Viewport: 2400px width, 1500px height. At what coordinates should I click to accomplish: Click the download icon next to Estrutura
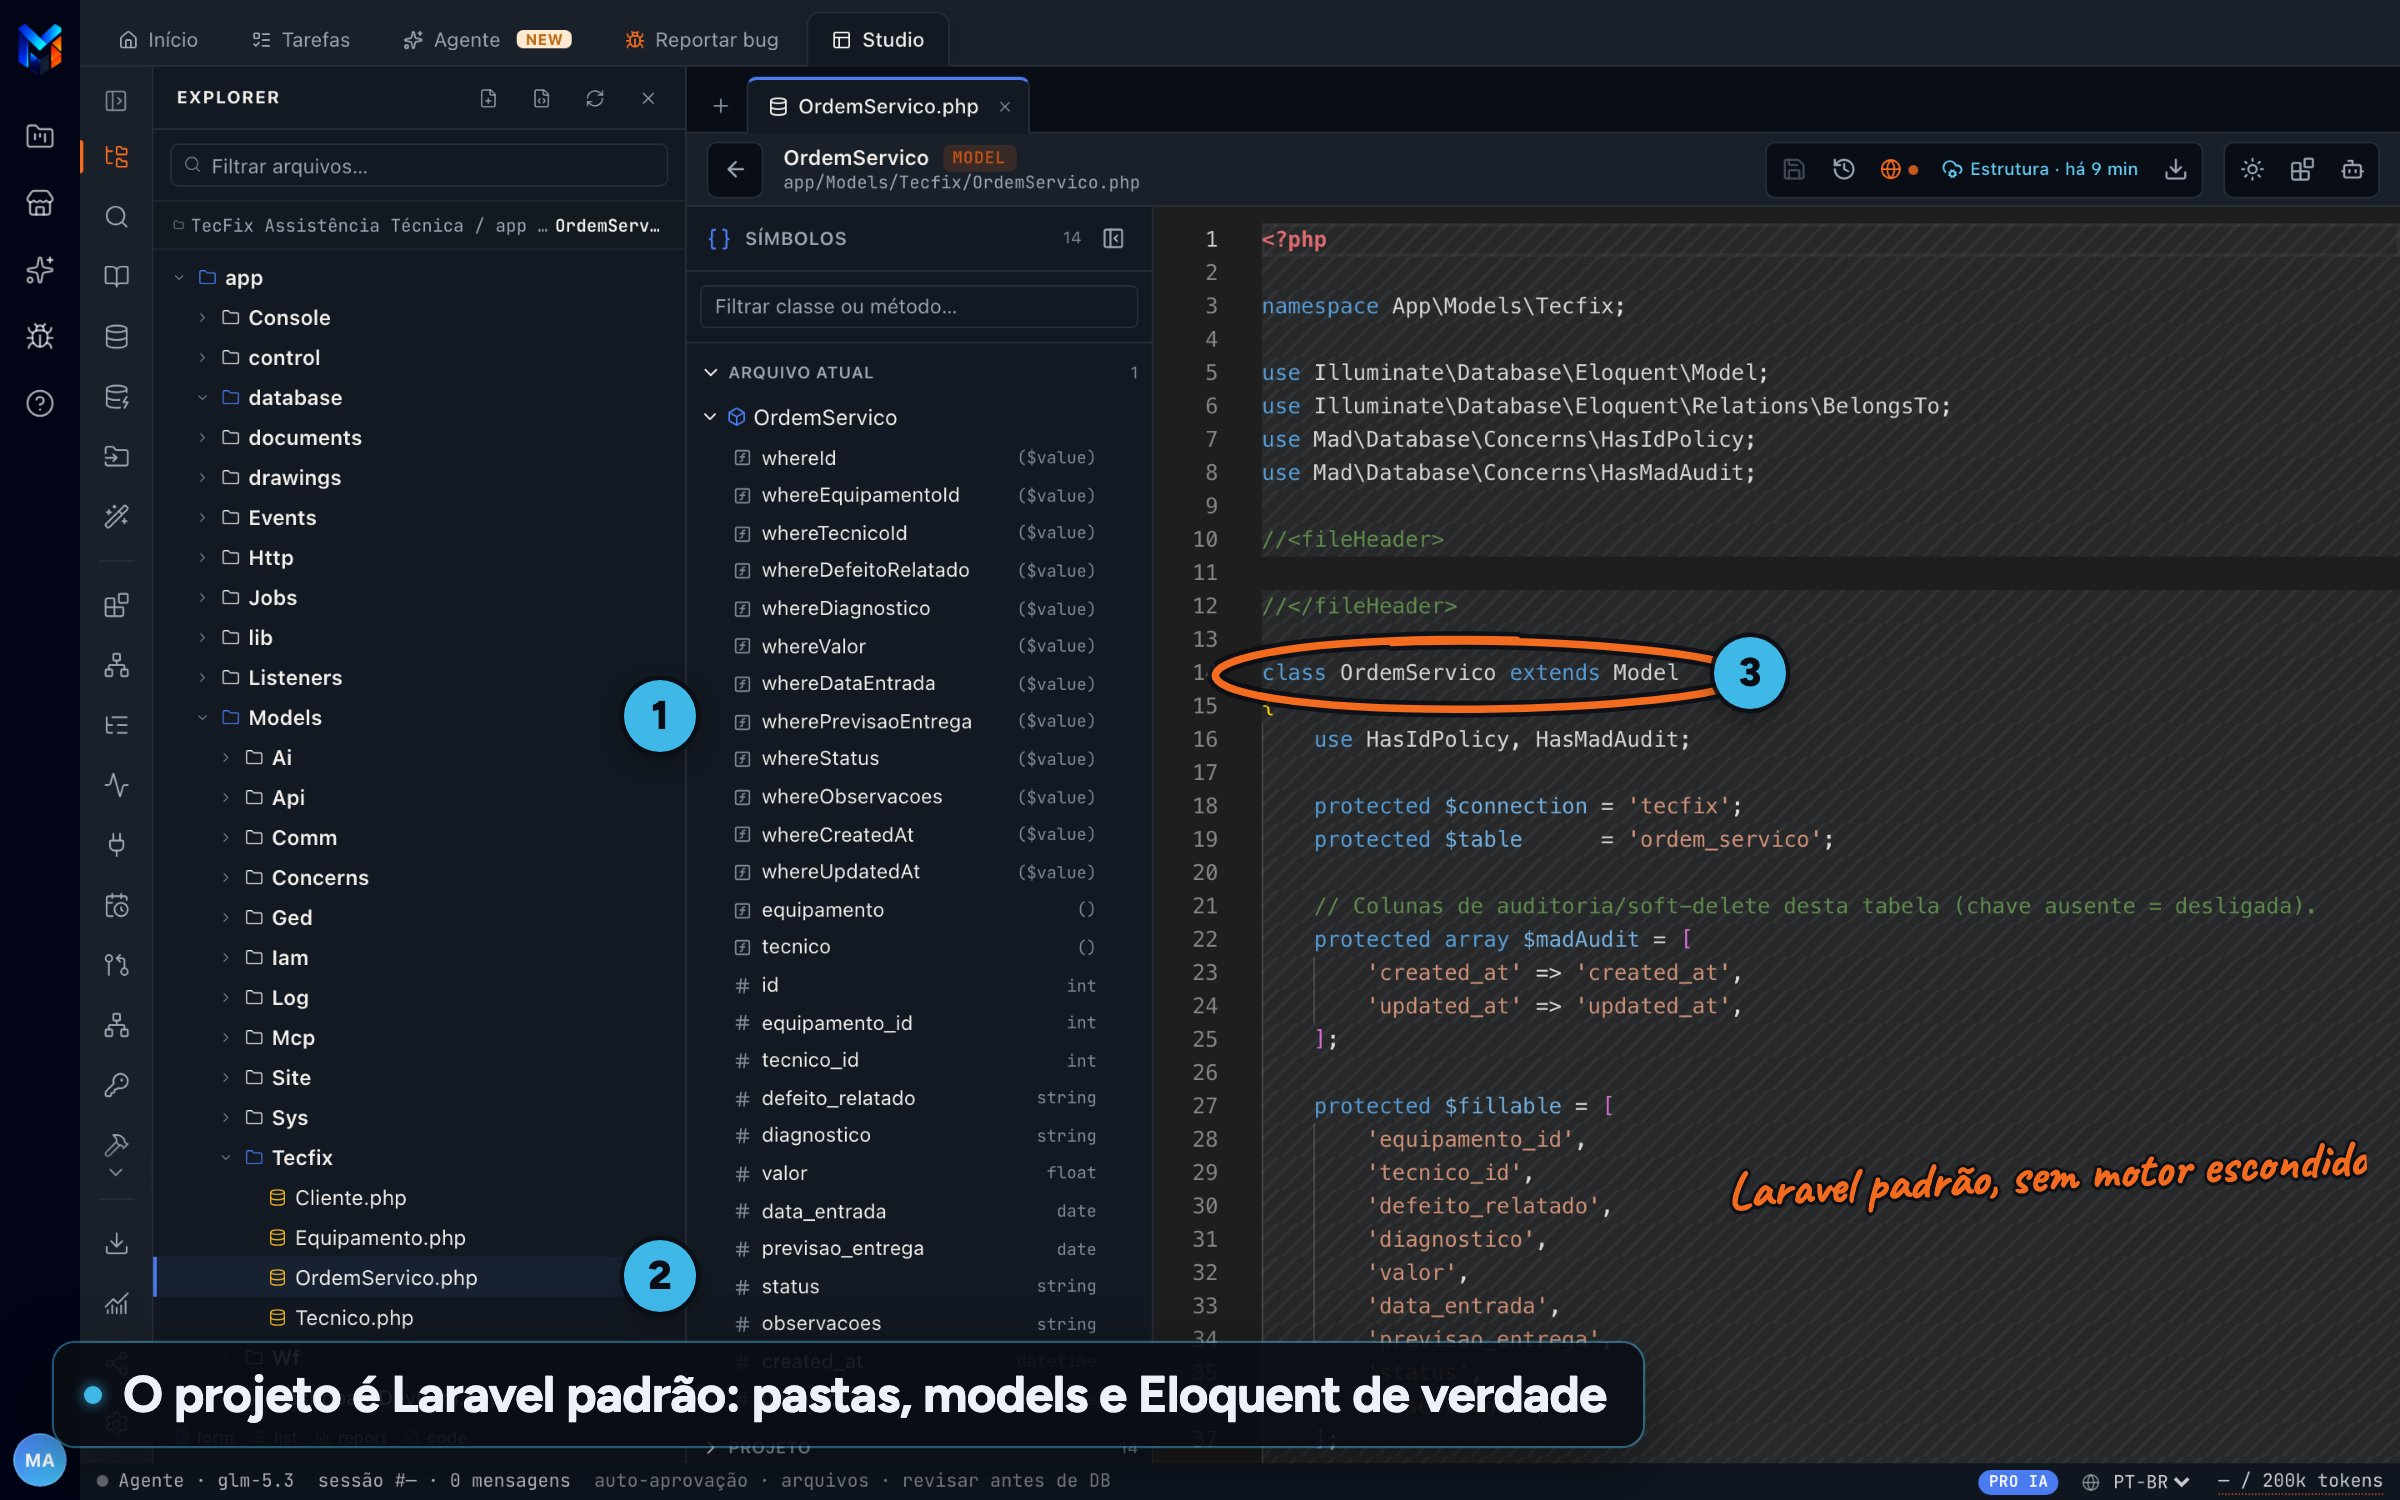coord(2175,169)
